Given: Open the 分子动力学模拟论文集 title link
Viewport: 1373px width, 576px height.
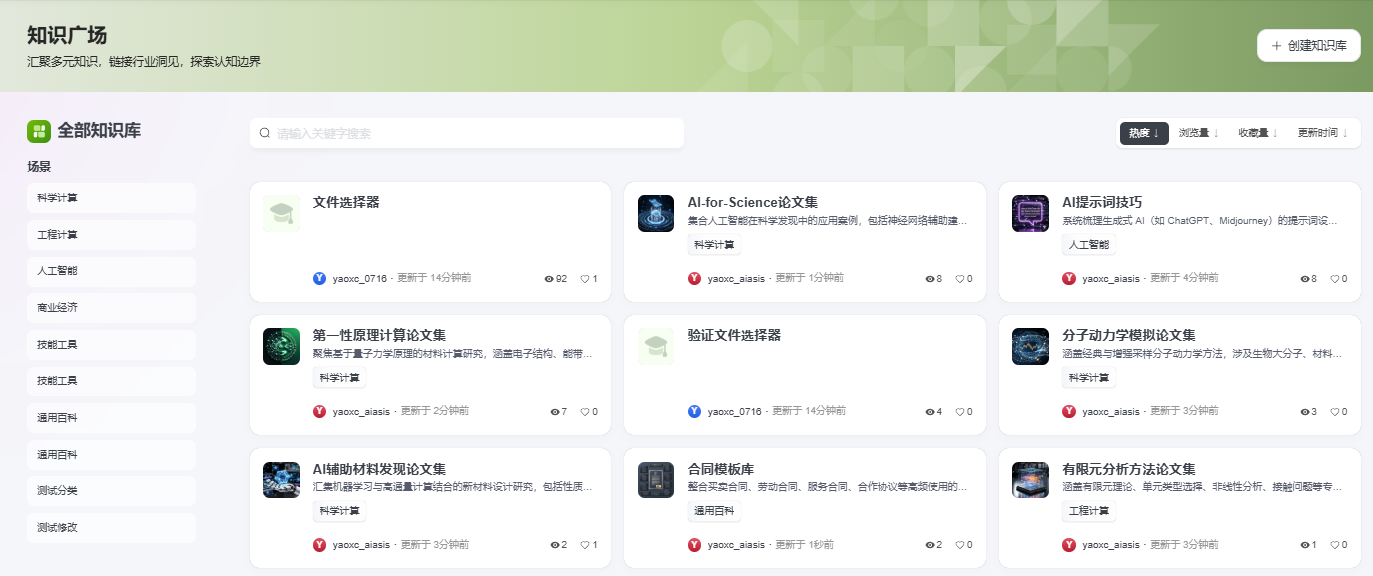Looking at the screenshot, I should pos(1128,335).
